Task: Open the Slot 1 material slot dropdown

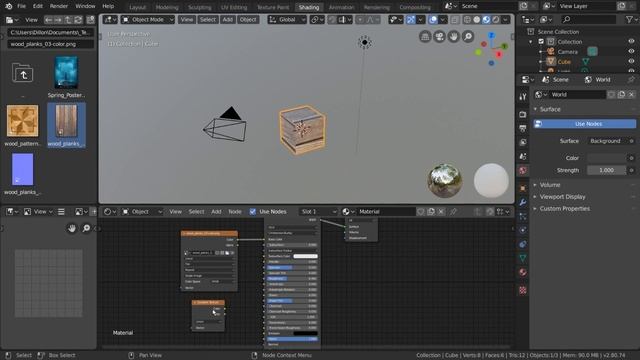Action: [x=318, y=211]
